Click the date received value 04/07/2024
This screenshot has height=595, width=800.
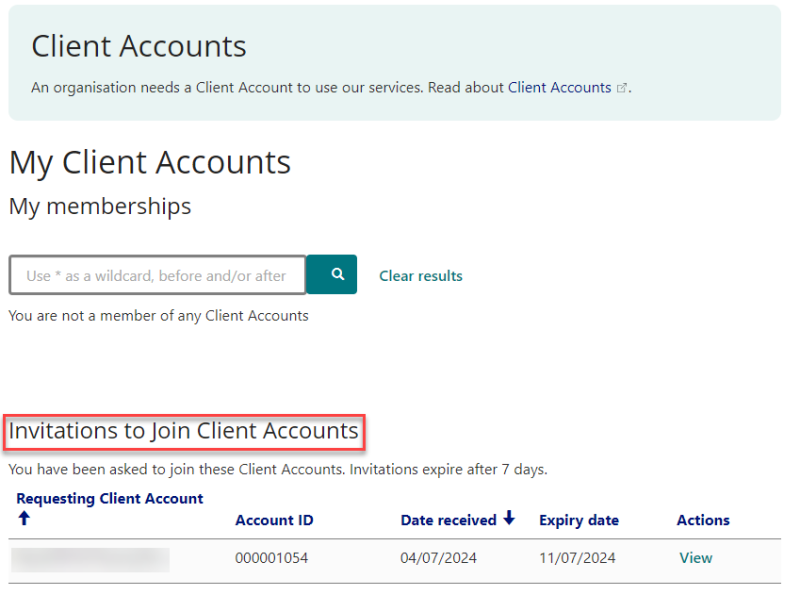pyautogui.click(x=436, y=558)
